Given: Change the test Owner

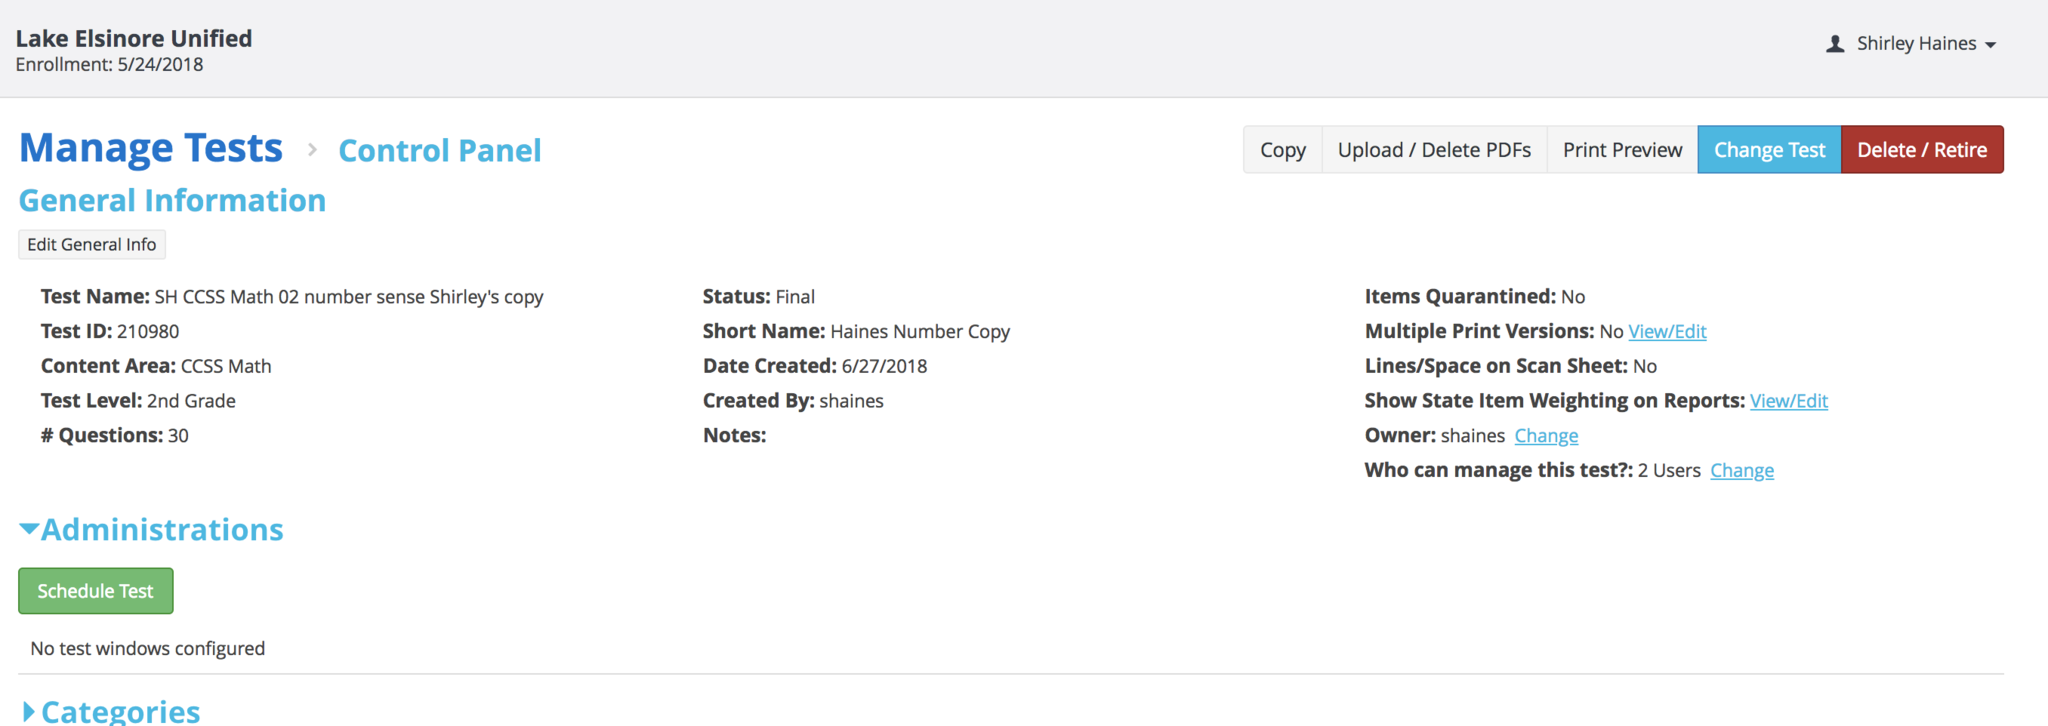Looking at the screenshot, I should click(x=1546, y=436).
